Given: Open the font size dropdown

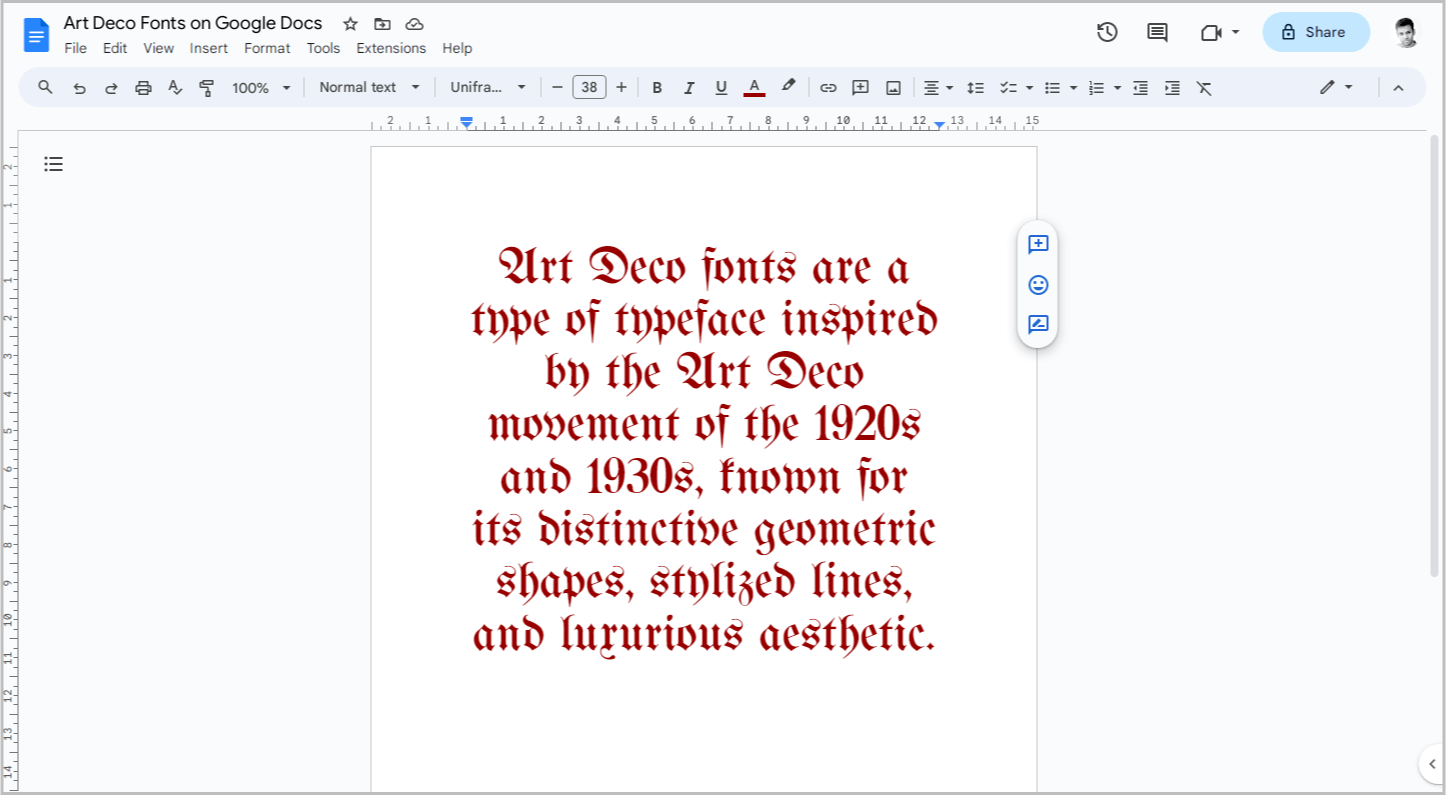Looking at the screenshot, I should tap(589, 87).
